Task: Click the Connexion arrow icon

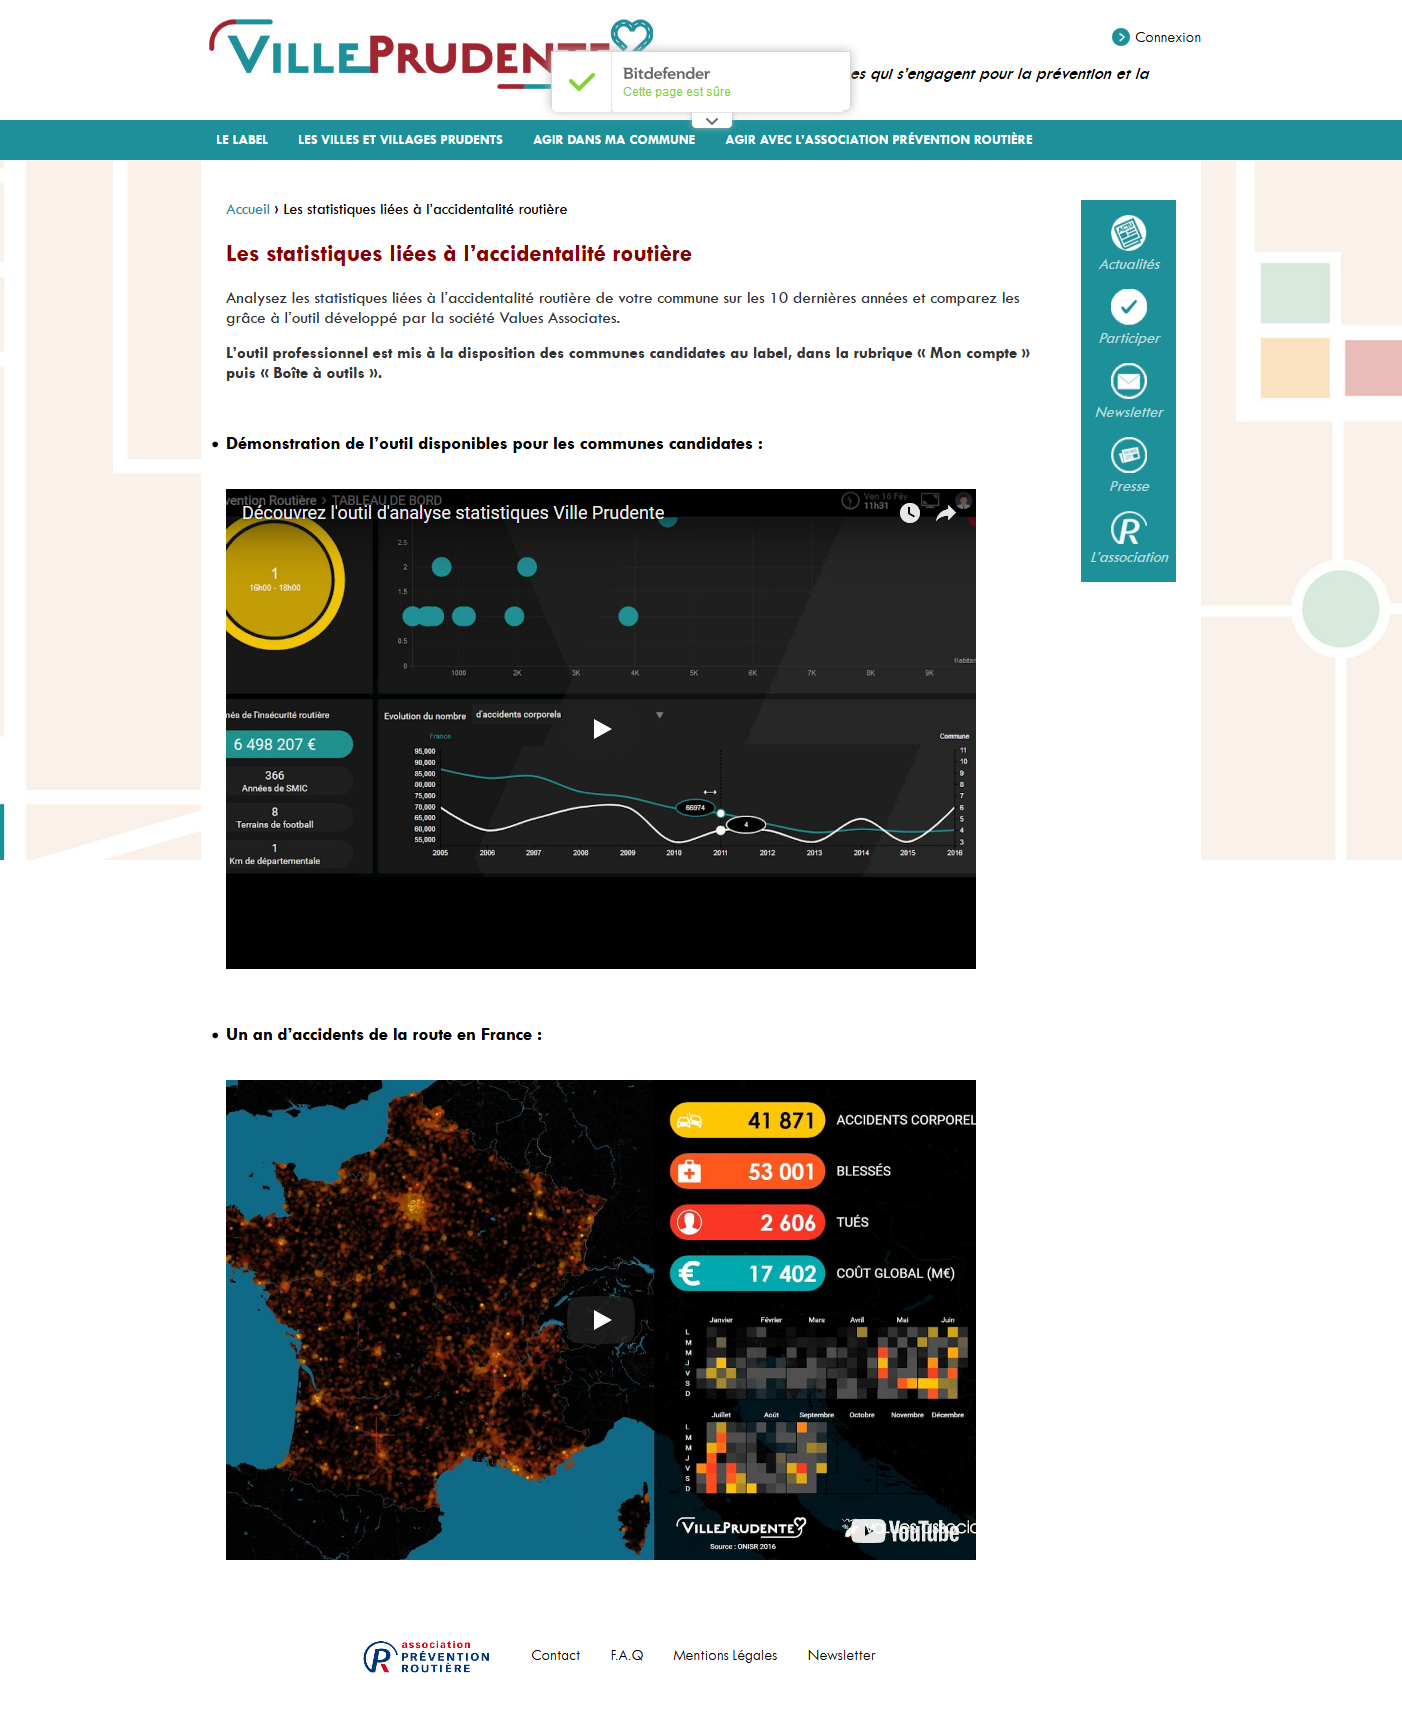Action: pos(1120,37)
